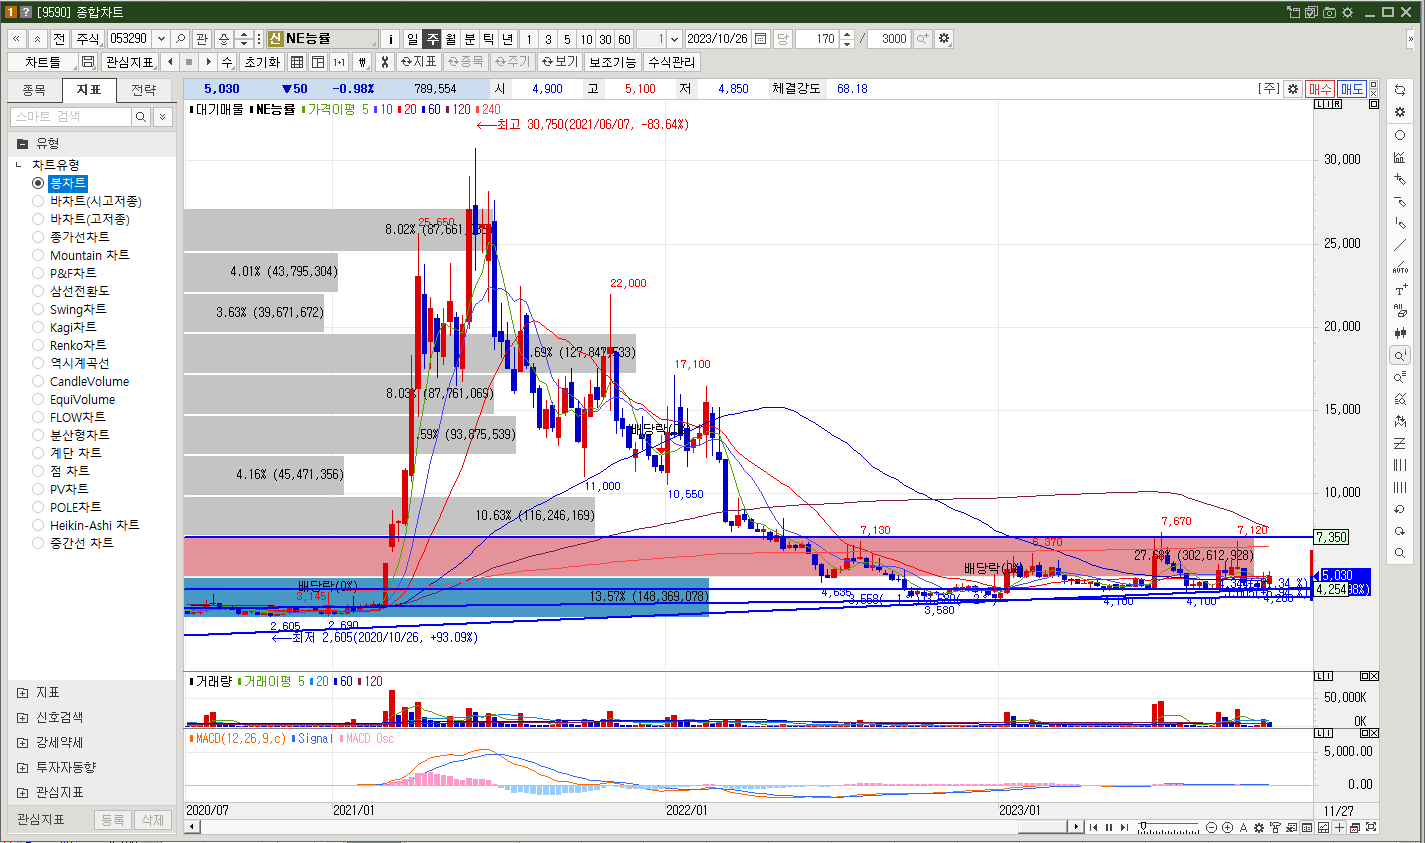Viewport: 1425px width, 843px height.
Task: Select the 분 minute period button
Action: (469, 39)
